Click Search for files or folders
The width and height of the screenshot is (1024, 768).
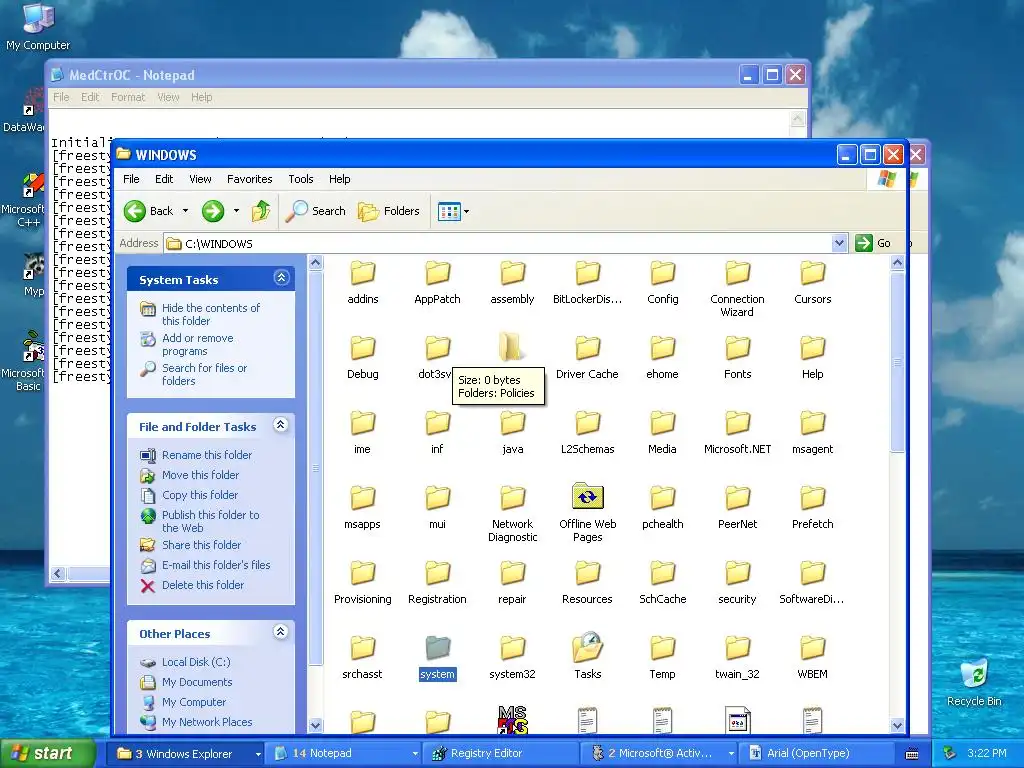click(x=204, y=374)
